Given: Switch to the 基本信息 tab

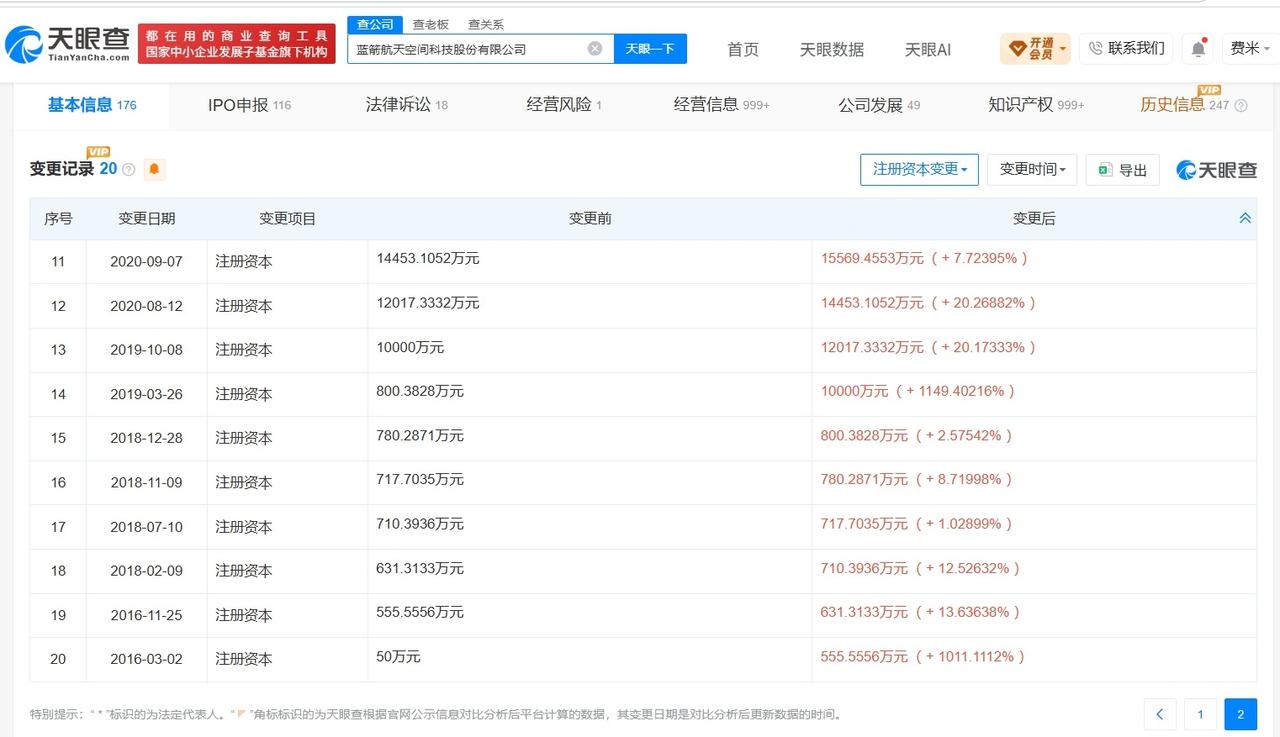Looking at the screenshot, I should coord(92,105).
